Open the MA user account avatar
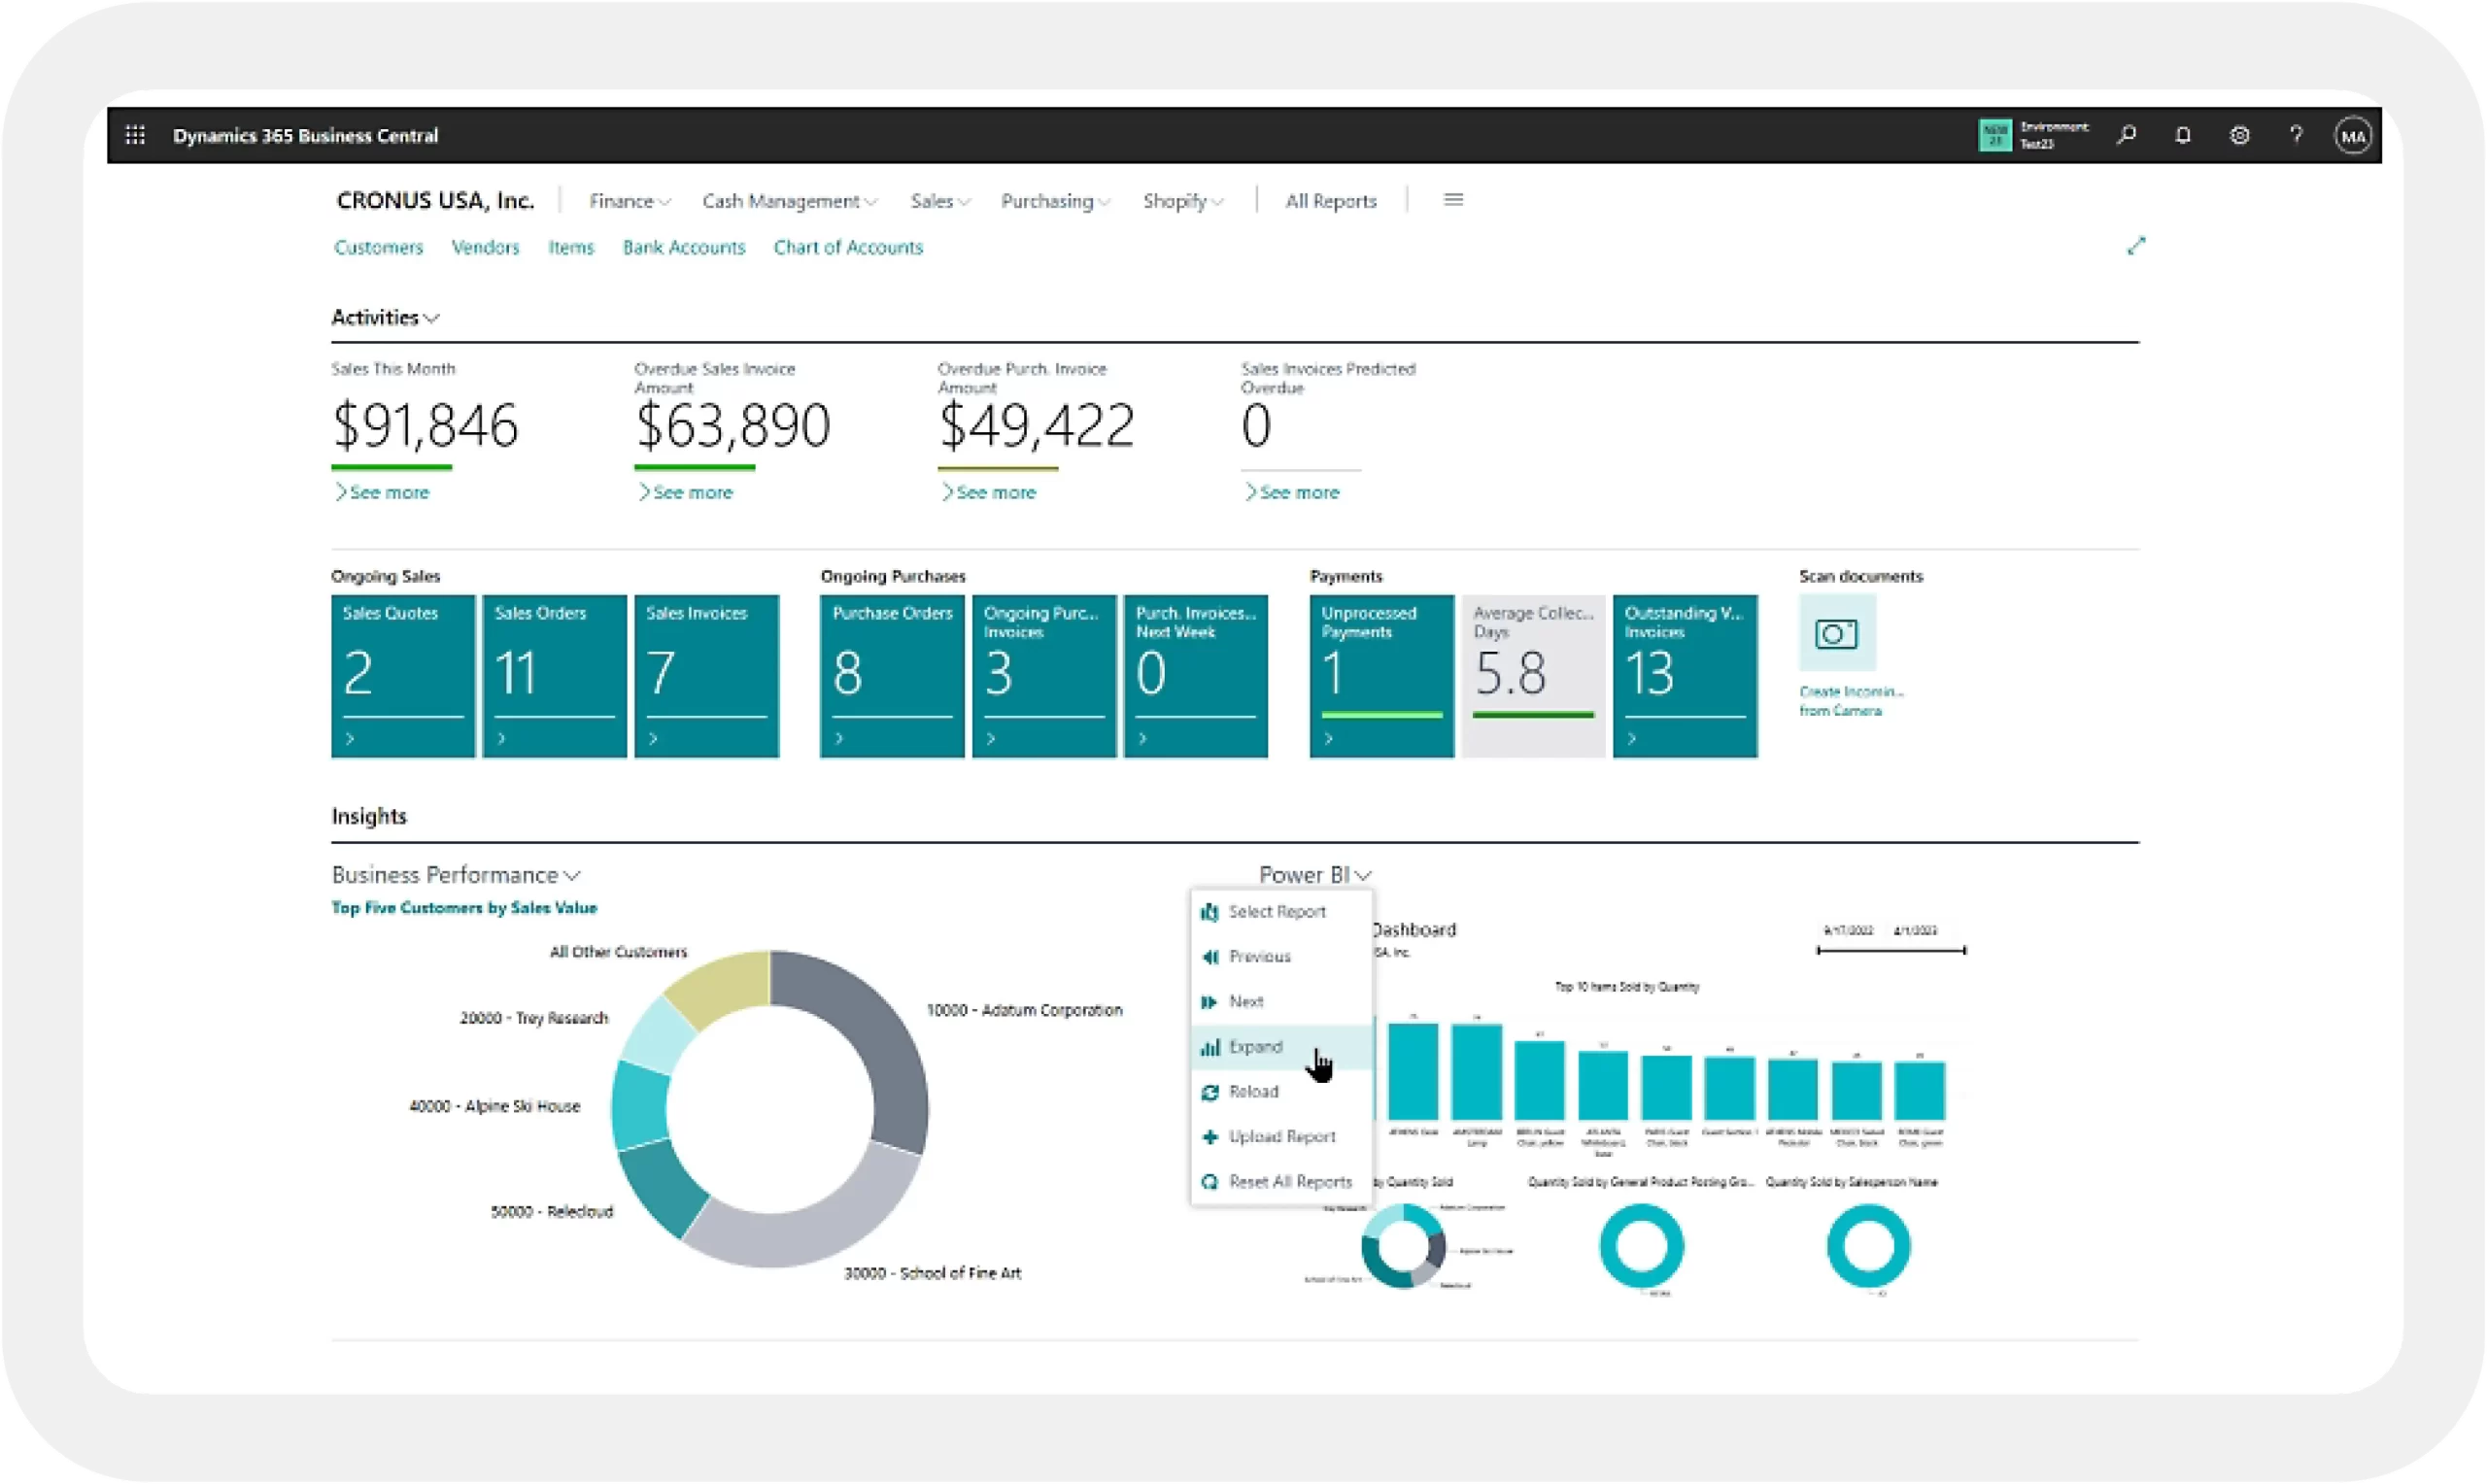Image resolution: width=2487 pixels, height=1484 pixels. click(x=2352, y=136)
